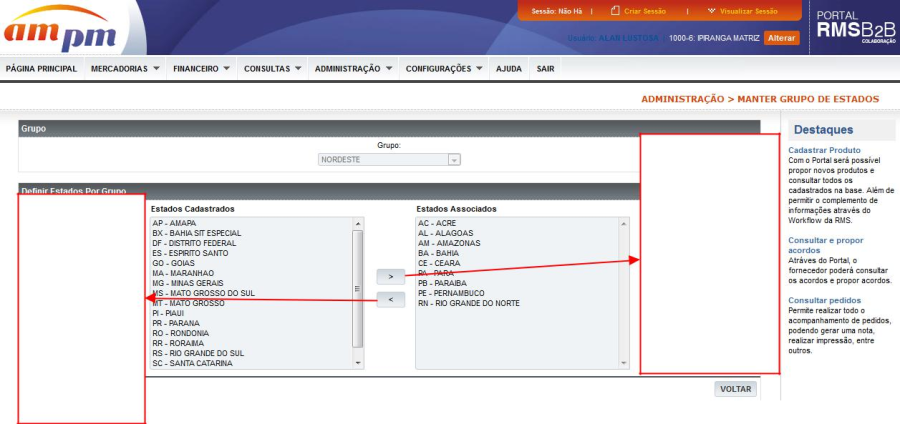Expand Mercadorias dropdown arrow

tap(156, 68)
